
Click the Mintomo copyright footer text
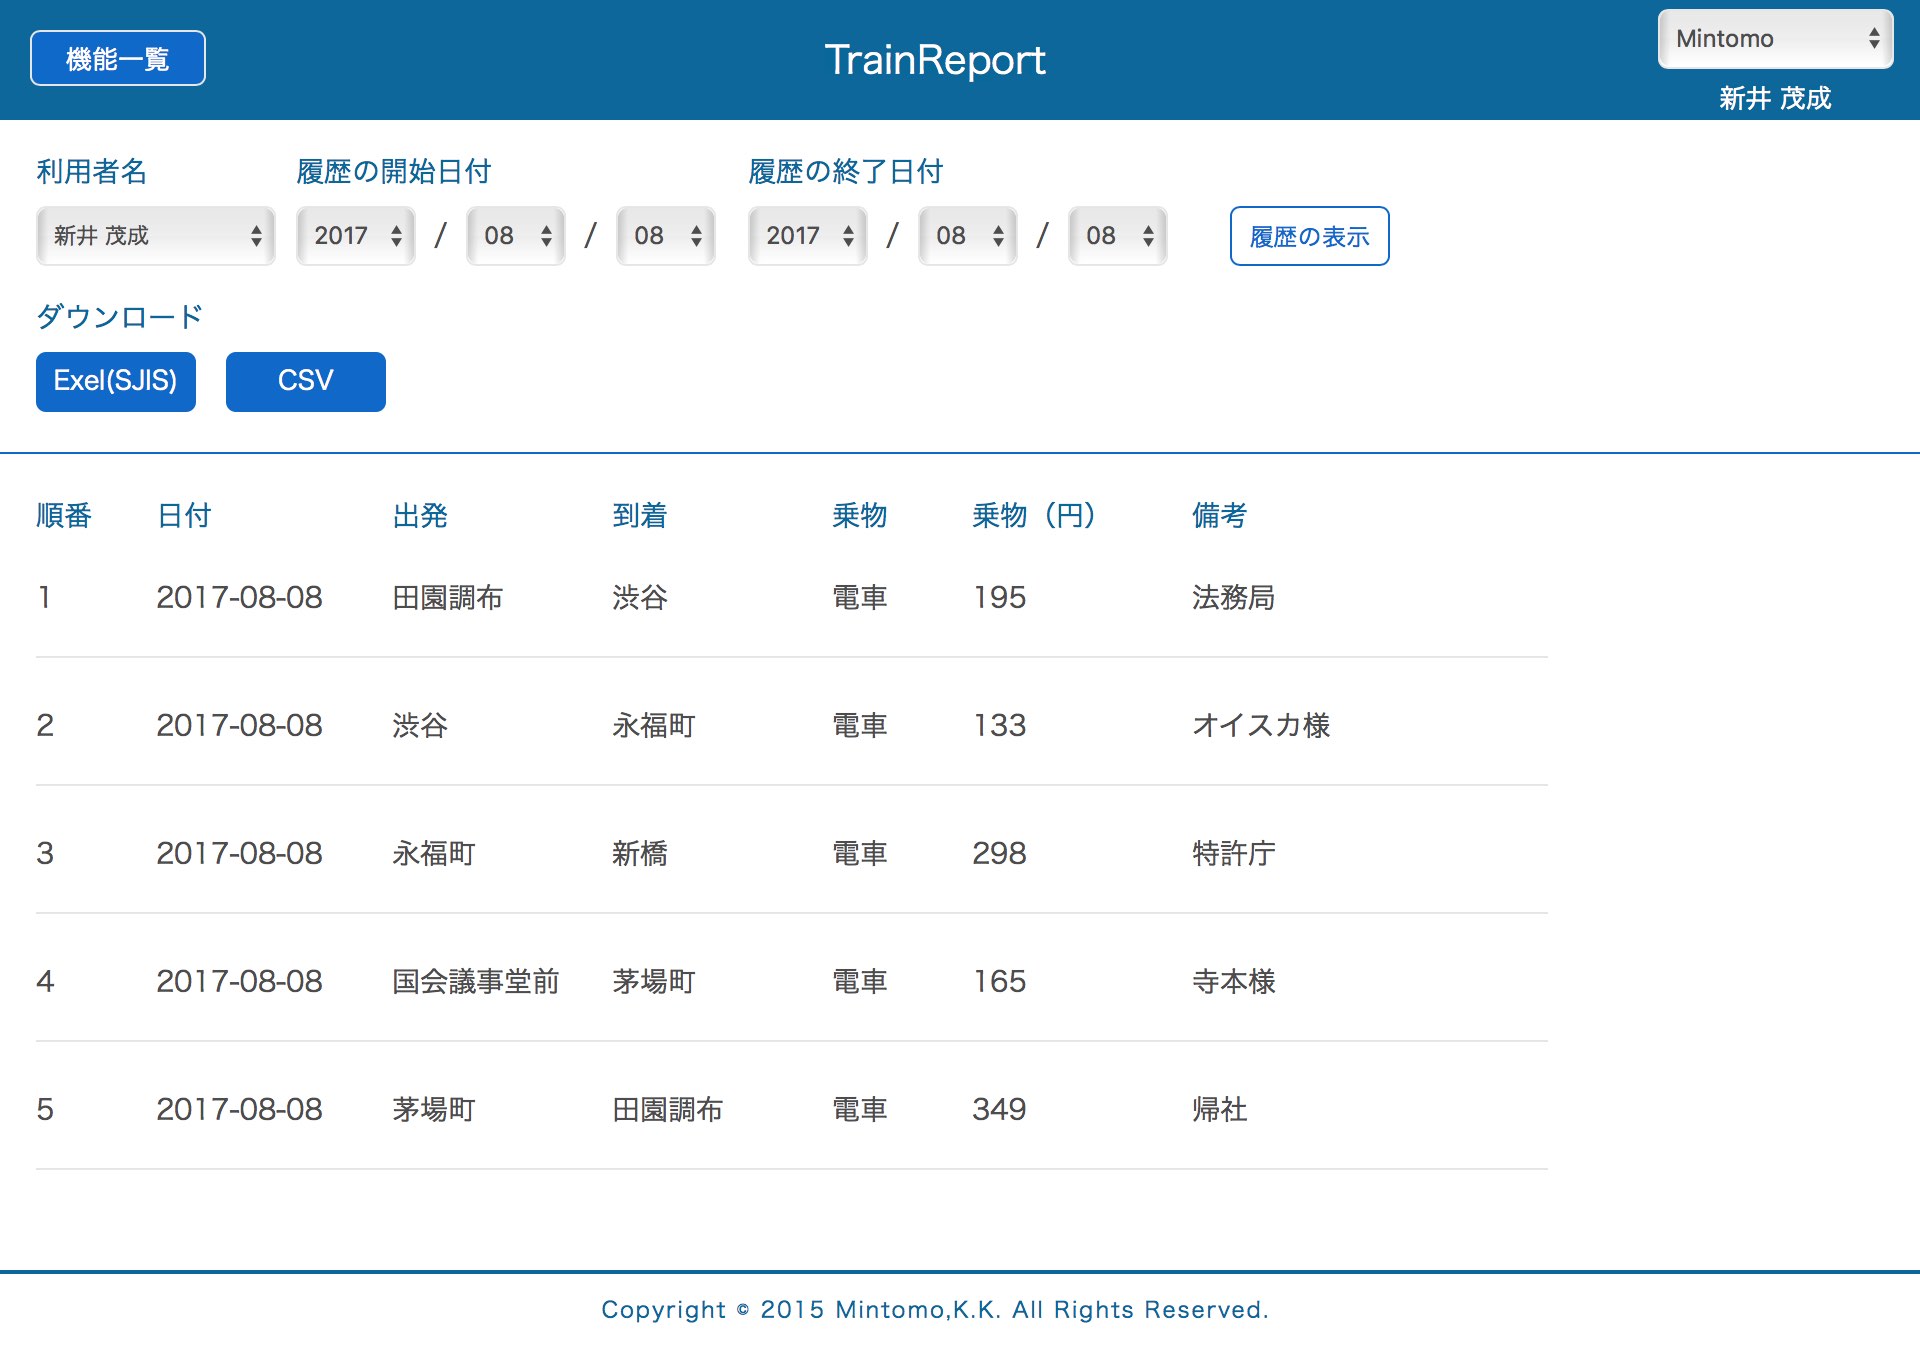[933, 1309]
